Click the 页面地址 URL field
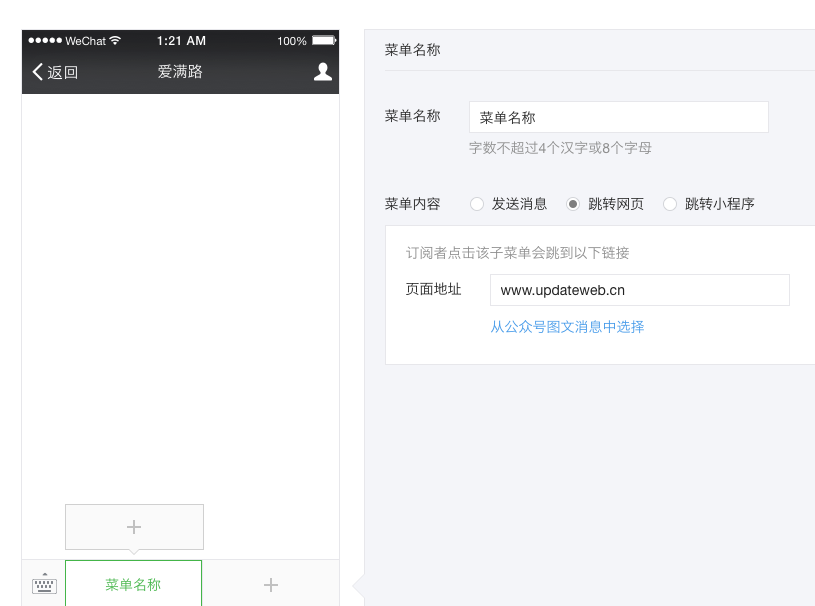815x606 pixels. point(639,290)
